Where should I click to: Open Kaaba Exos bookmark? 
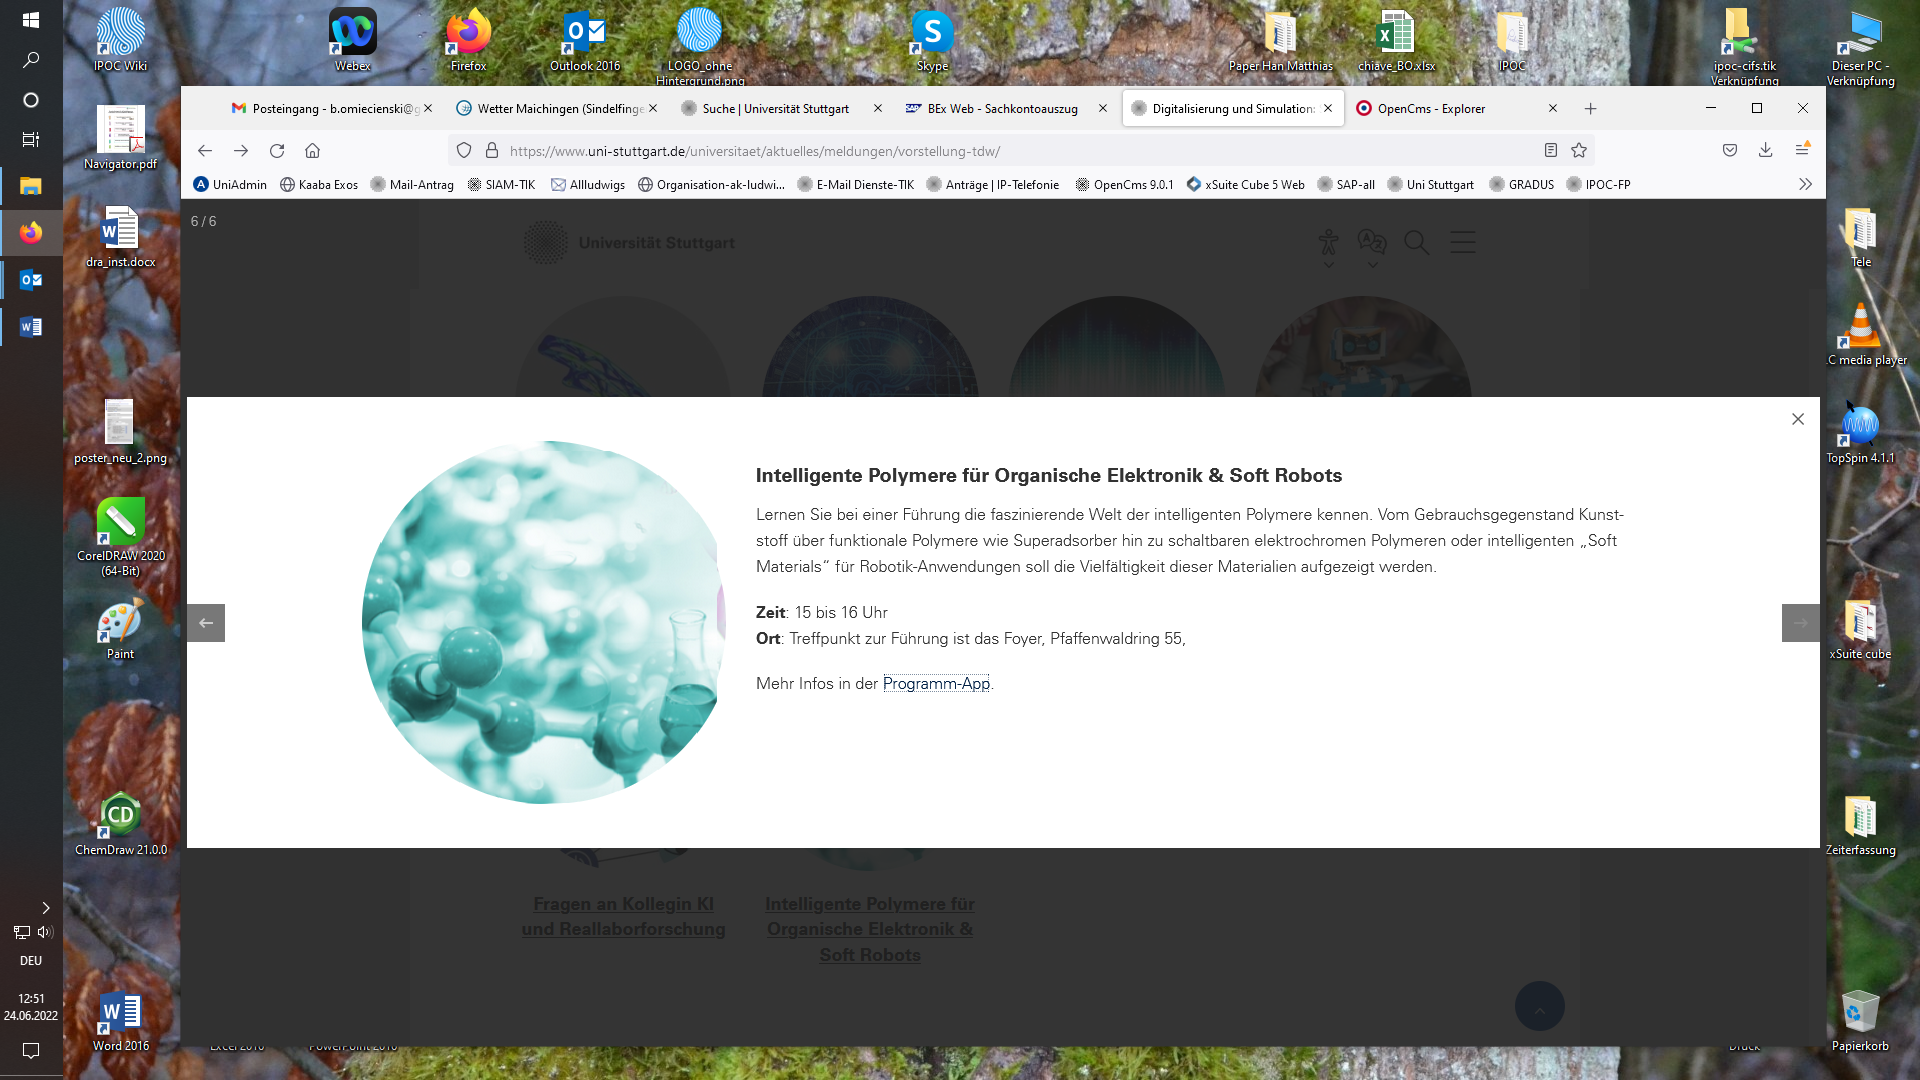[319, 184]
